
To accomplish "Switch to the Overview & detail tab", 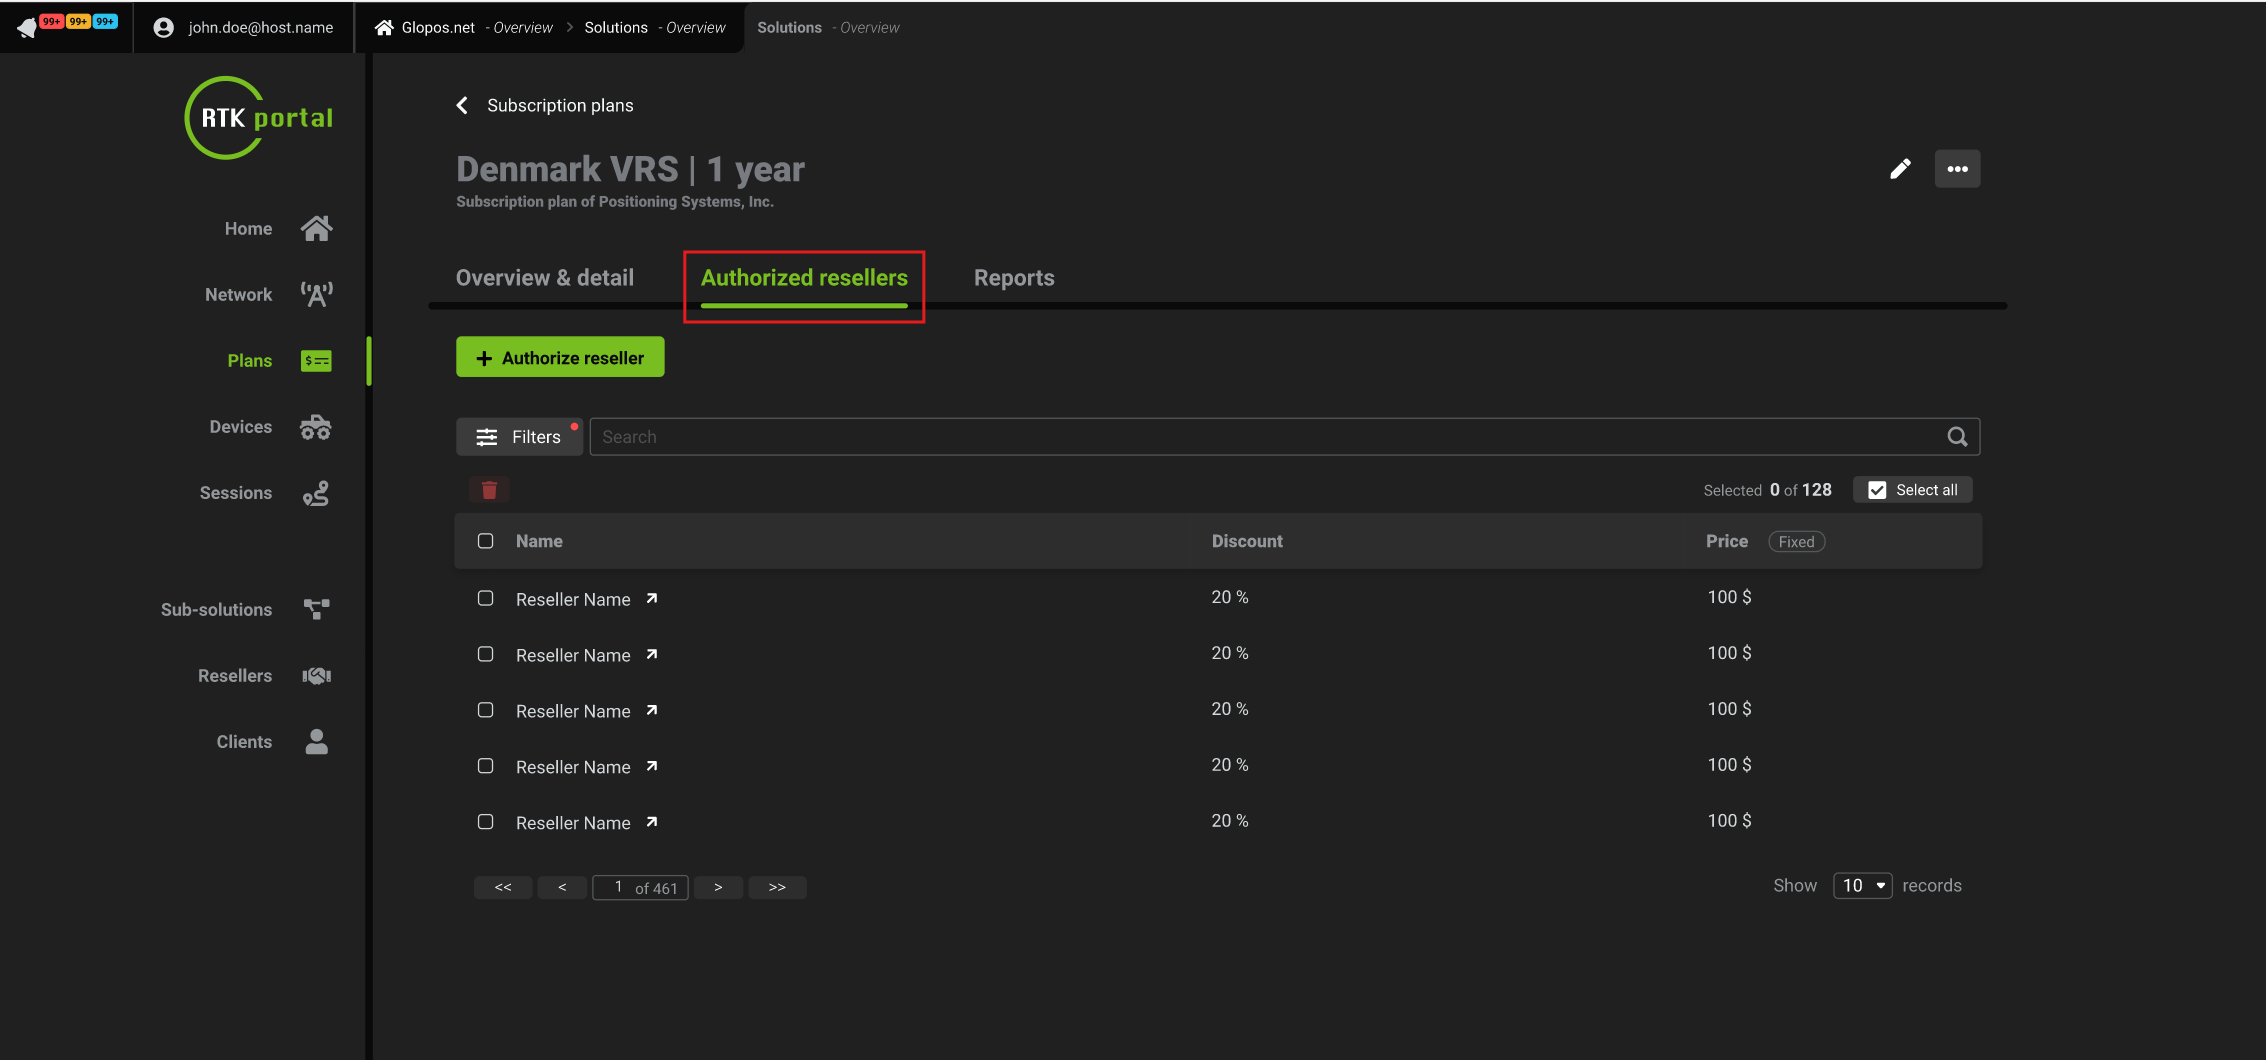I will pos(545,278).
